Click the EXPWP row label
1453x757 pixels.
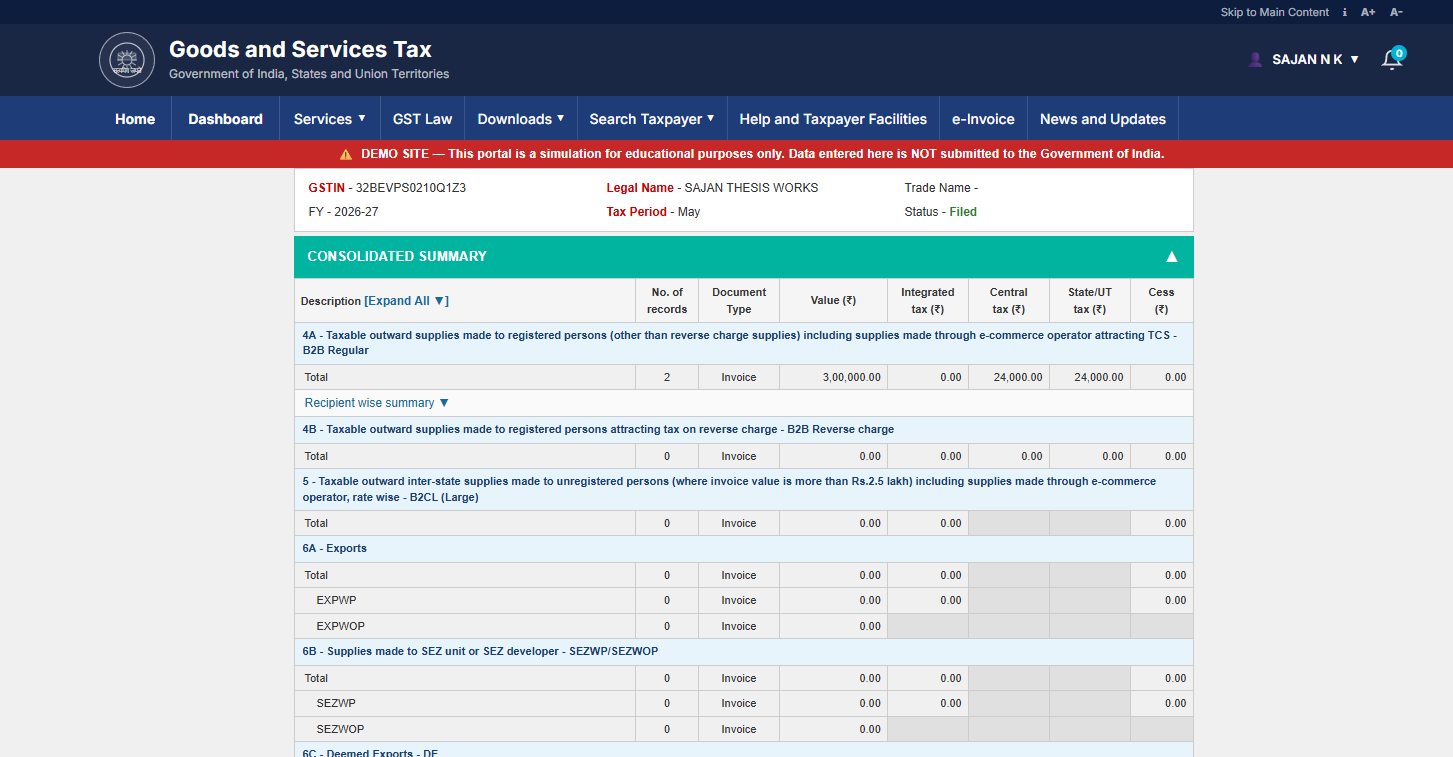coord(336,601)
